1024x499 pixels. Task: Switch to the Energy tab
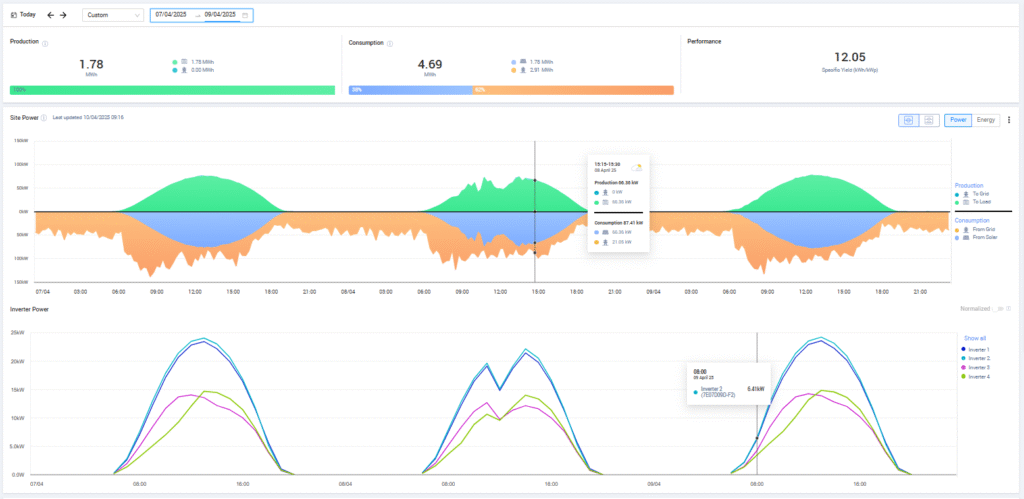pos(985,120)
